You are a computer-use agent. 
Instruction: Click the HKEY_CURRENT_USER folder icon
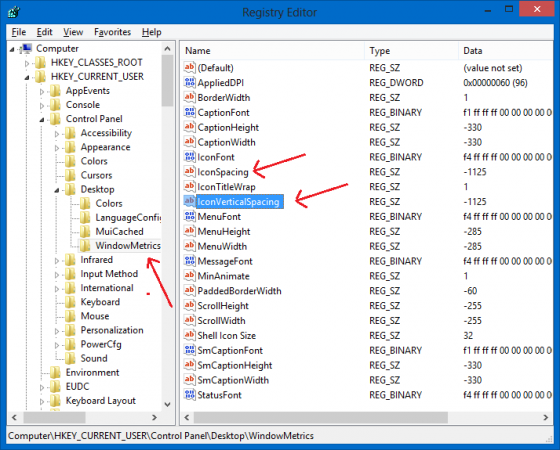coord(40,76)
